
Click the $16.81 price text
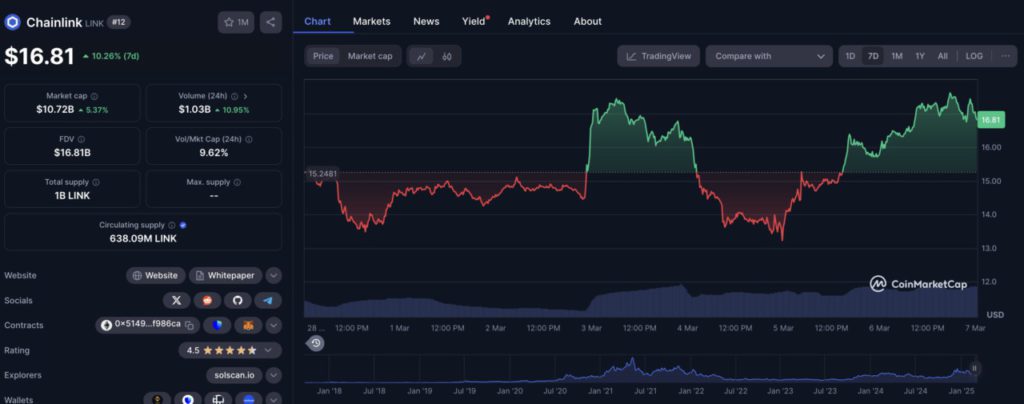click(39, 57)
